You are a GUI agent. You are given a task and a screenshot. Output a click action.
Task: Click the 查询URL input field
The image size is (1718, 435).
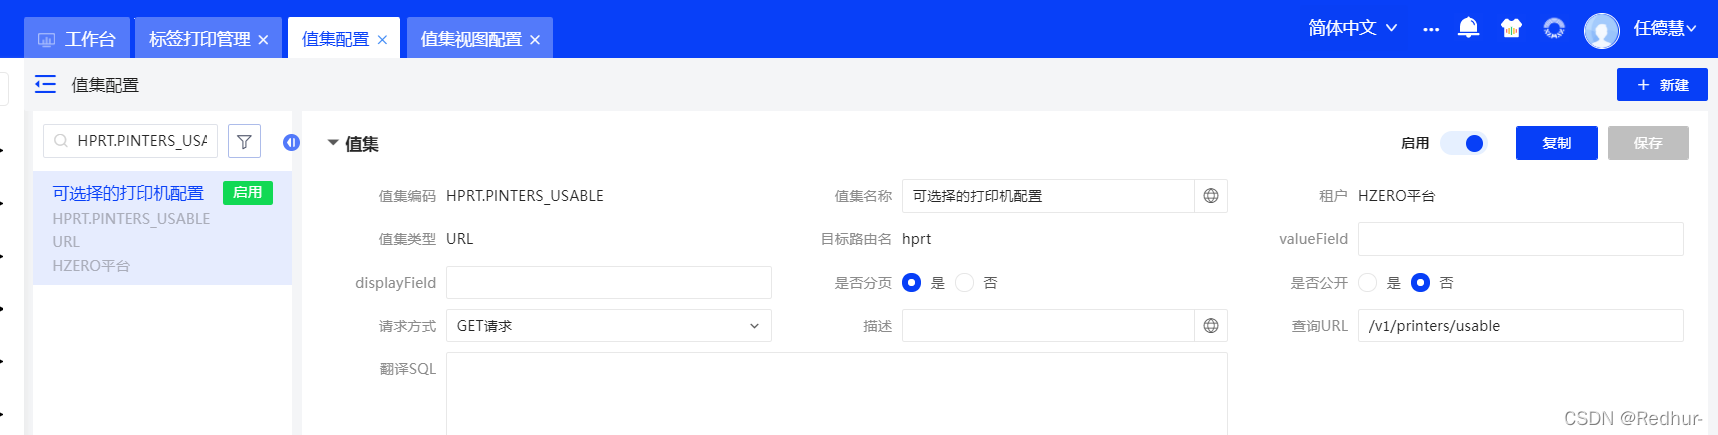1520,326
